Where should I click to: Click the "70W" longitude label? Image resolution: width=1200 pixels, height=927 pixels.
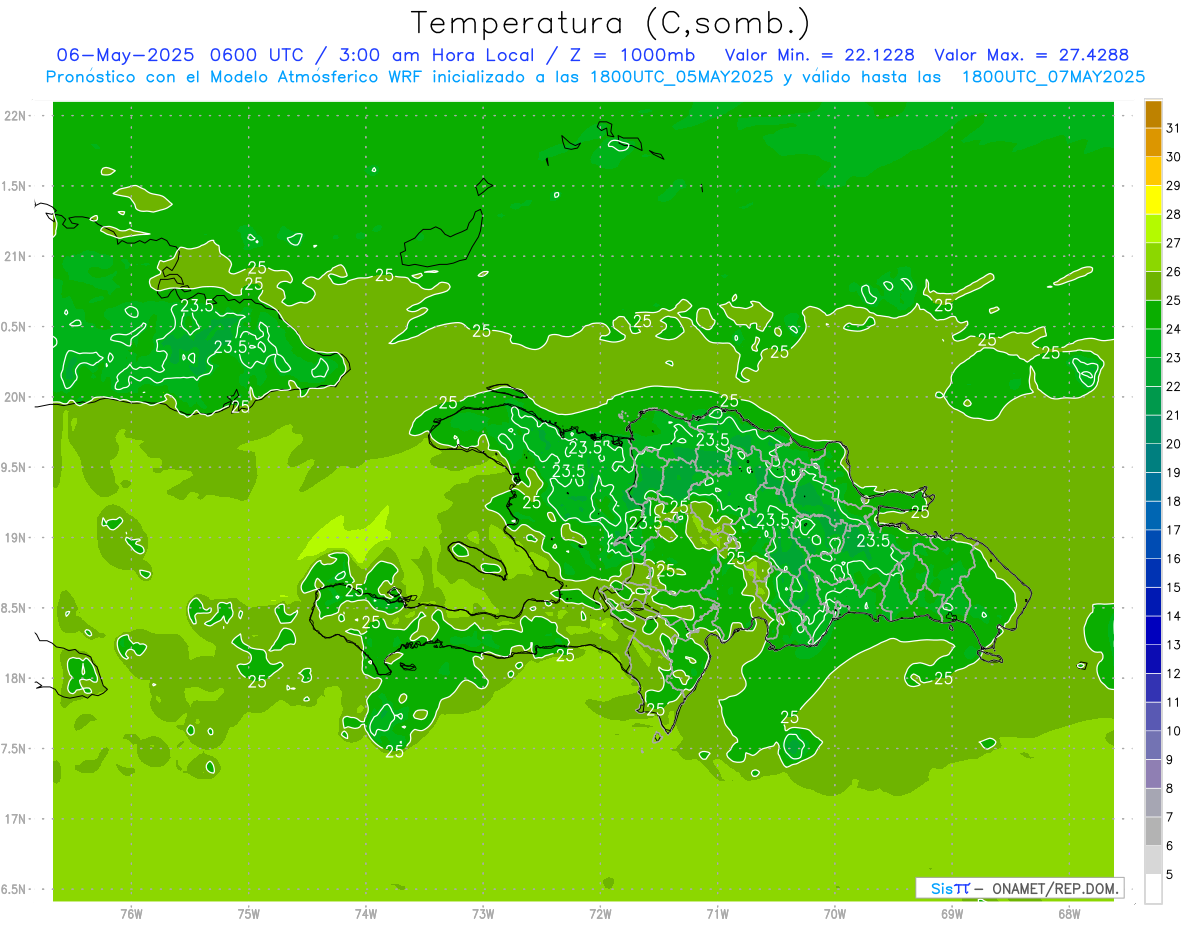835,914
